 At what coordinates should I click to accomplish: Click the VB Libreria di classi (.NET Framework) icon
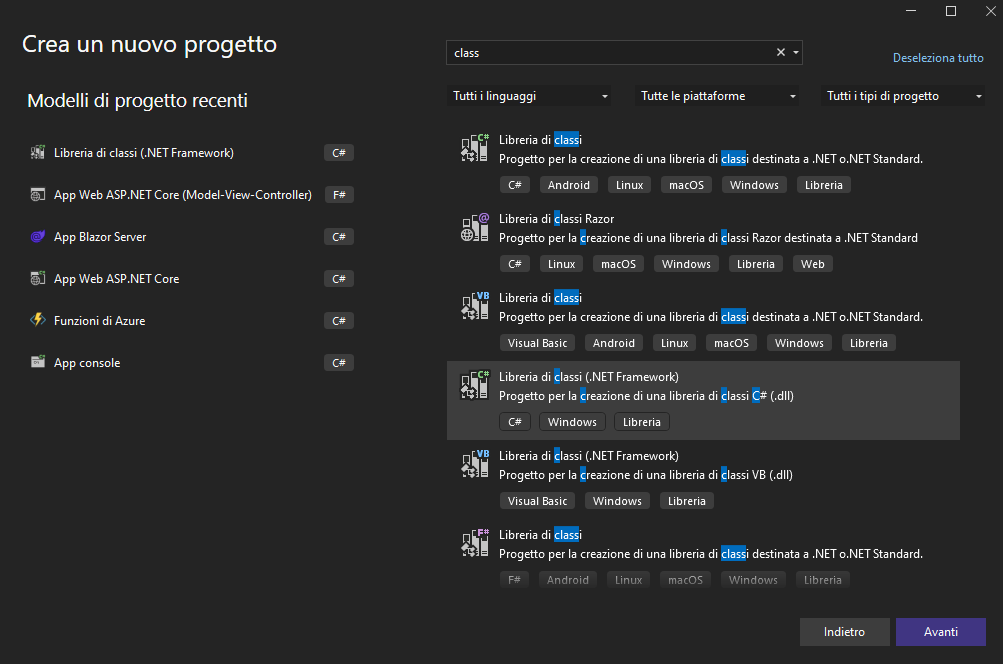click(x=475, y=464)
